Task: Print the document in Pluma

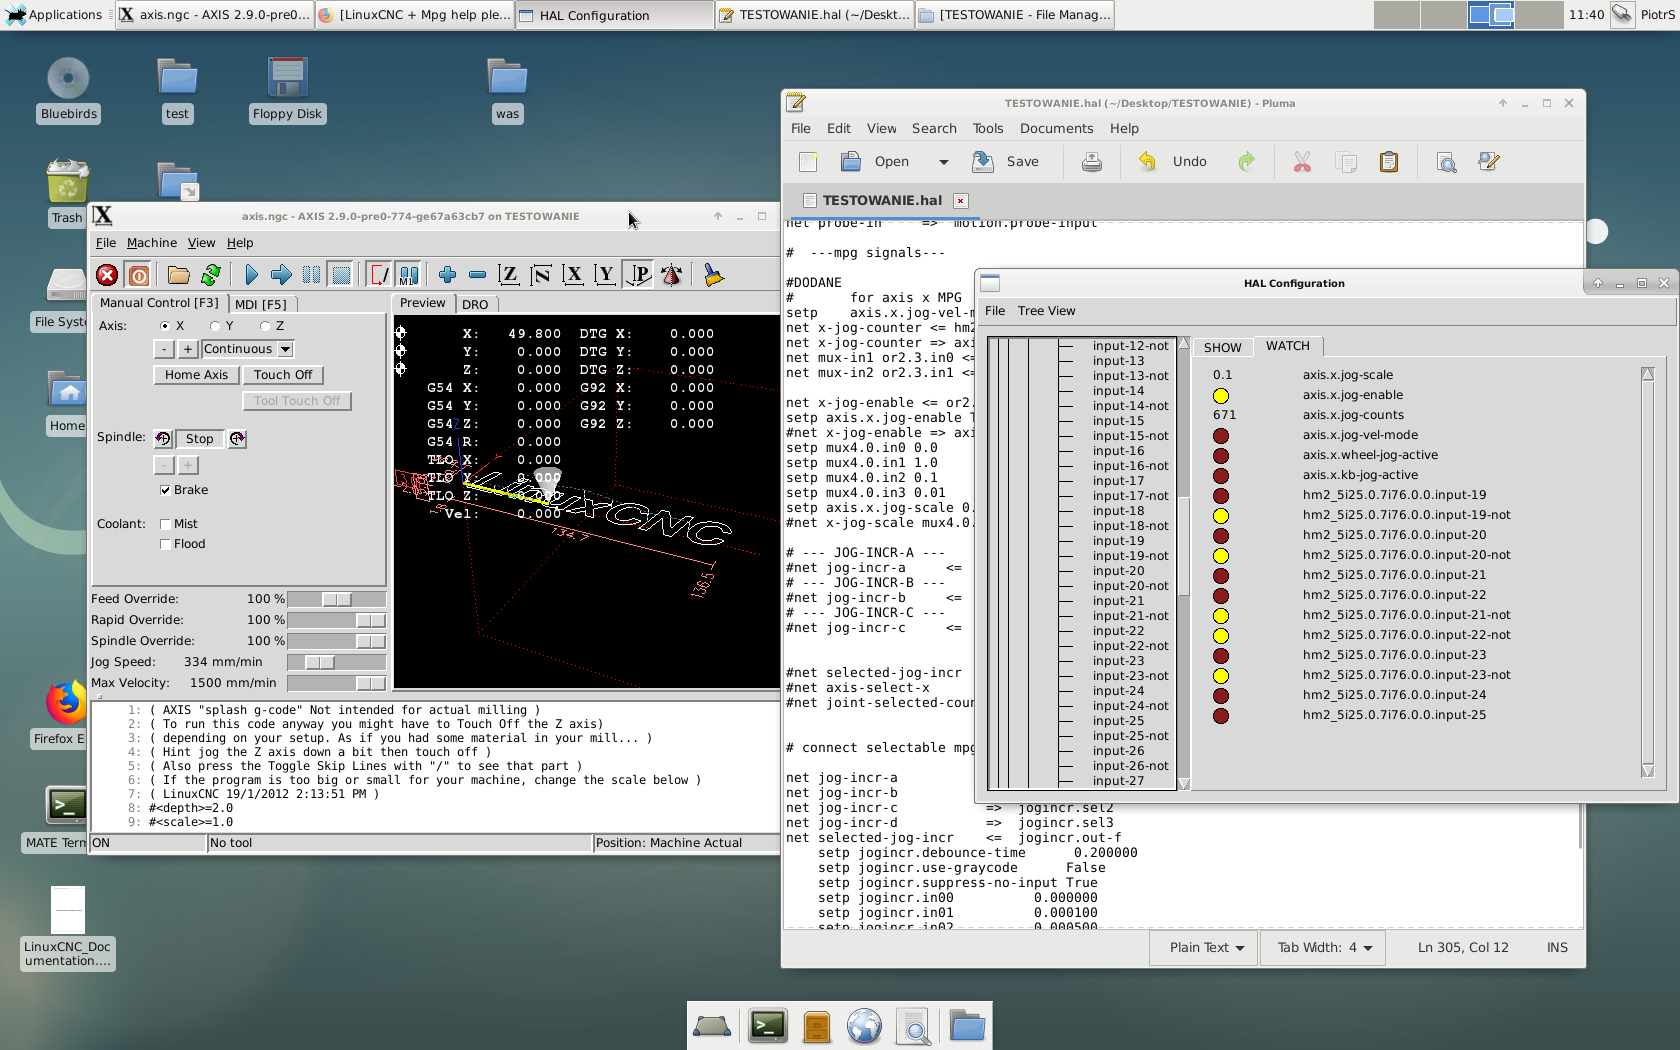Action: coord(1092,162)
